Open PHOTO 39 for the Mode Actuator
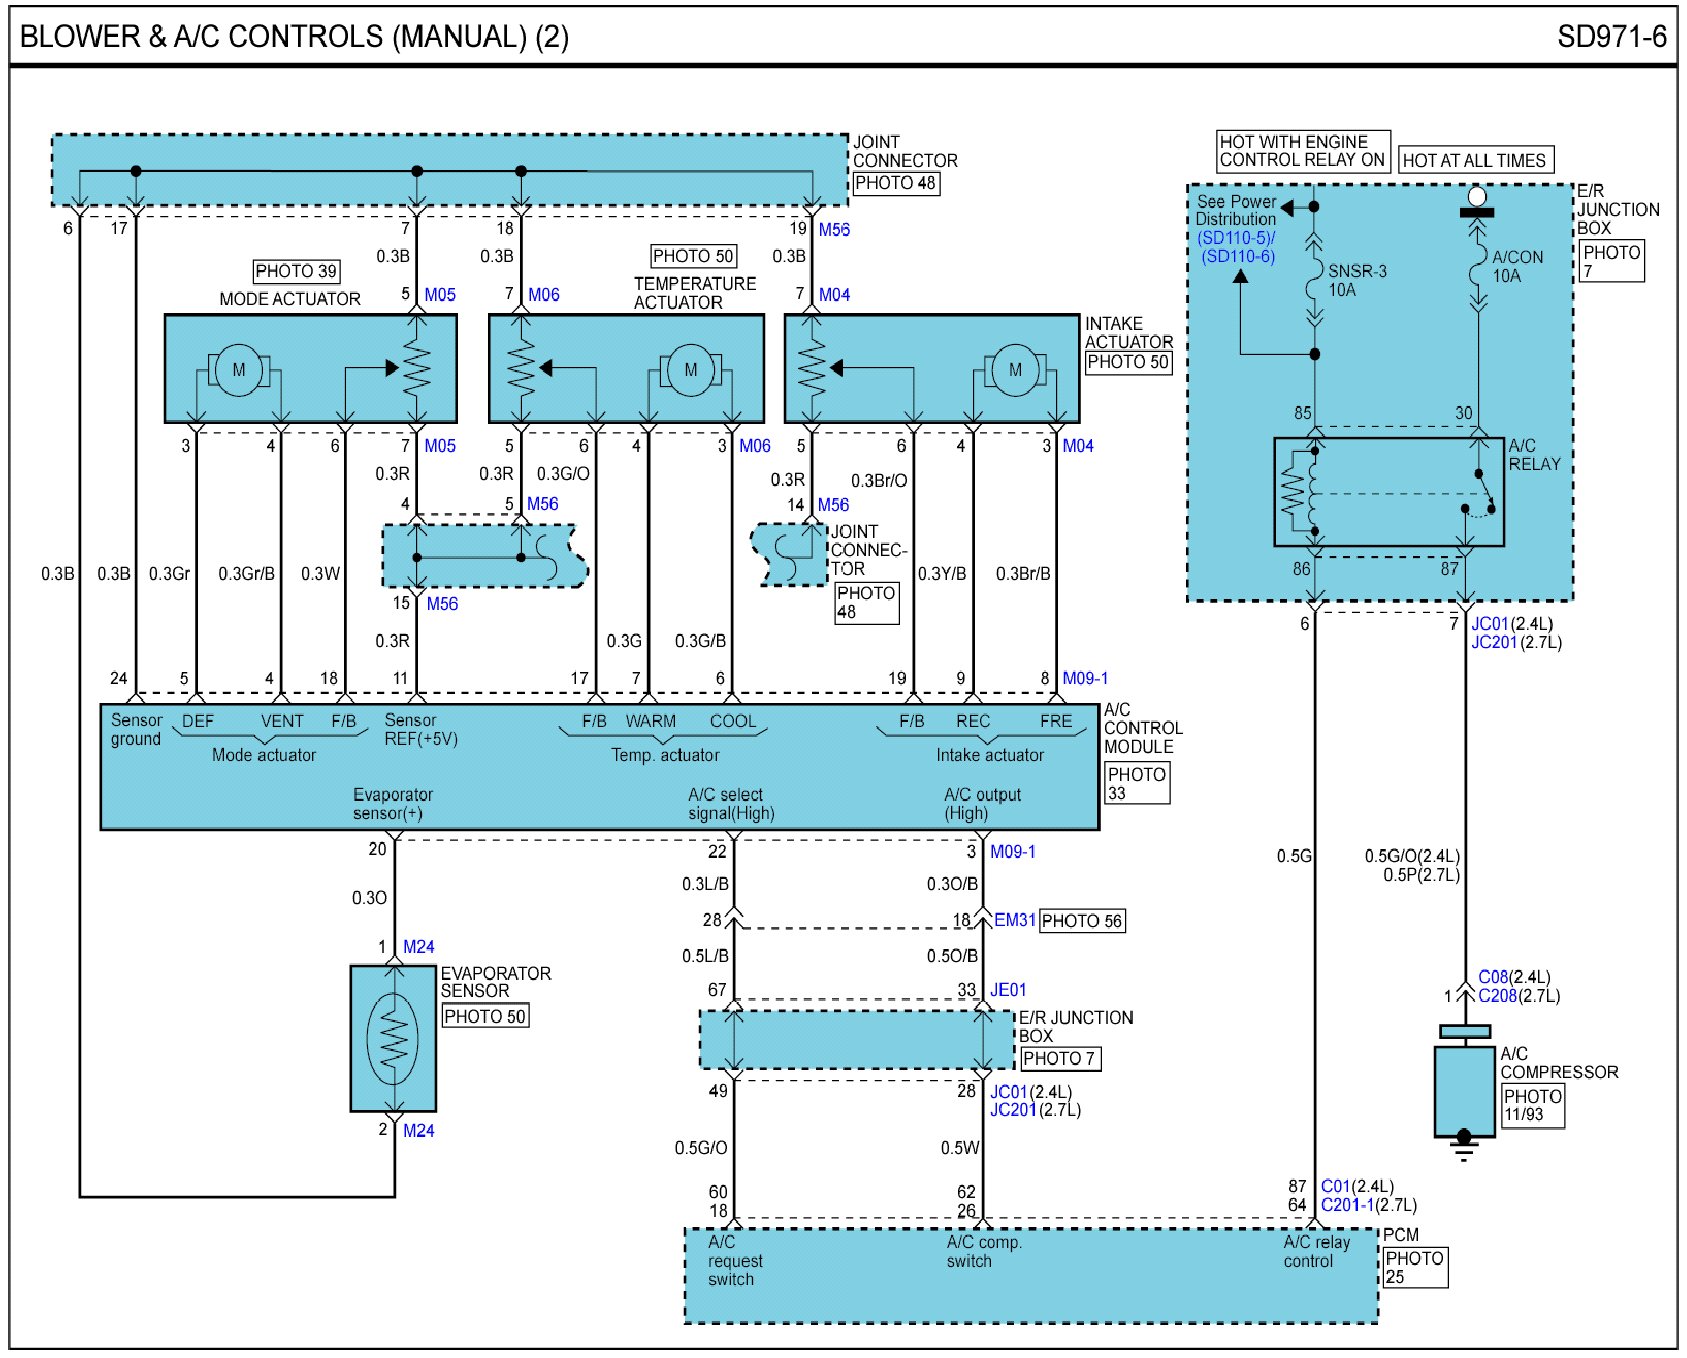1687x1358 pixels. tap(296, 271)
